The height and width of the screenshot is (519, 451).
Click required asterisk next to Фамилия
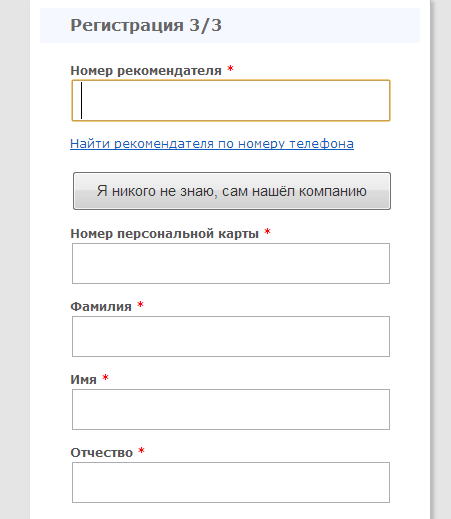click(140, 304)
